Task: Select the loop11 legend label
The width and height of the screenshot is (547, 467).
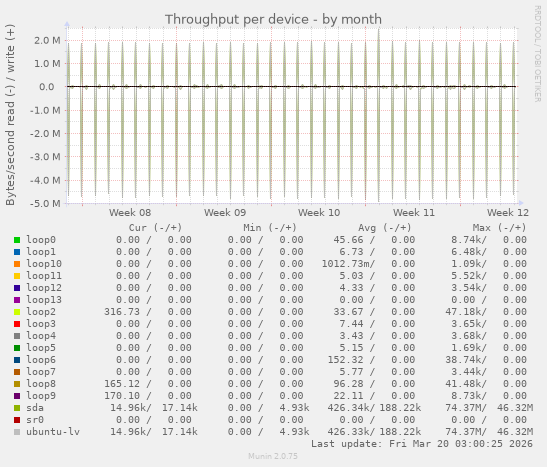Action: tap(44, 276)
